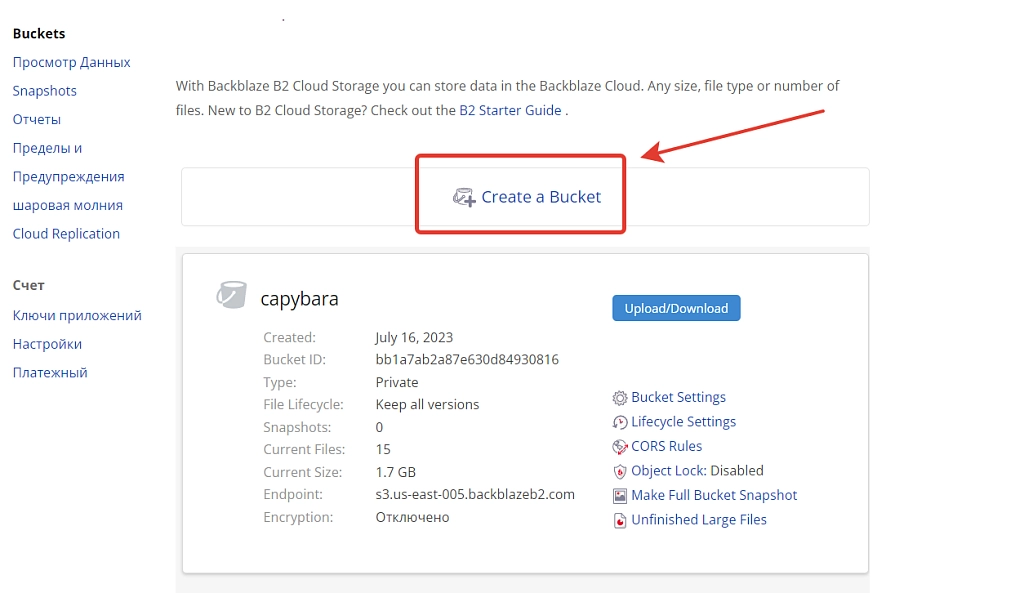The height and width of the screenshot is (593, 1024).
Task: Follow the B2 Starter Guide link
Action: tap(510, 110)
